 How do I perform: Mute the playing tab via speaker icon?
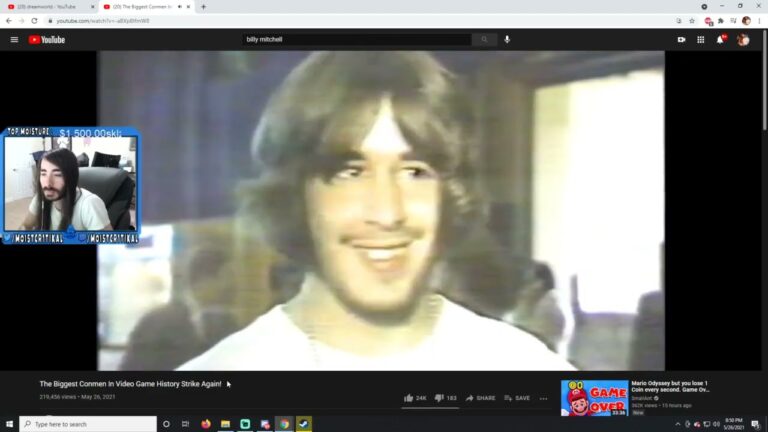[180, 7]
